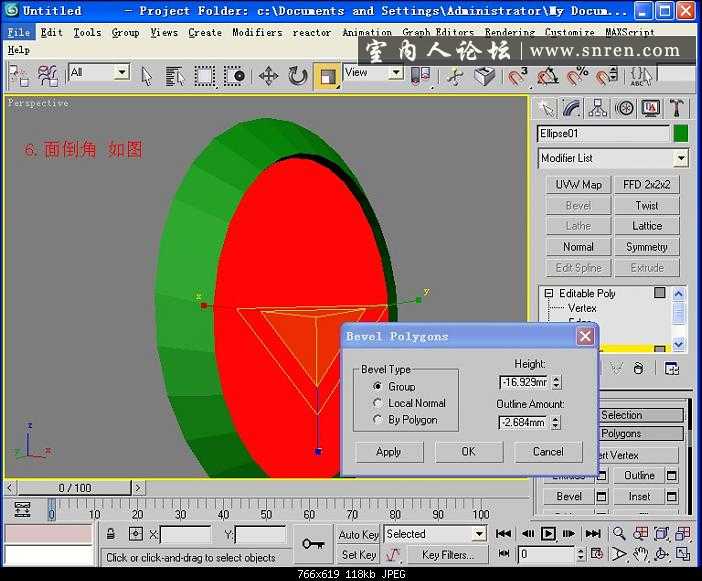Click the 0 / 100 time slider
Image resolution: width=702 pixels, height=581 pixels.
pos(75,487)
